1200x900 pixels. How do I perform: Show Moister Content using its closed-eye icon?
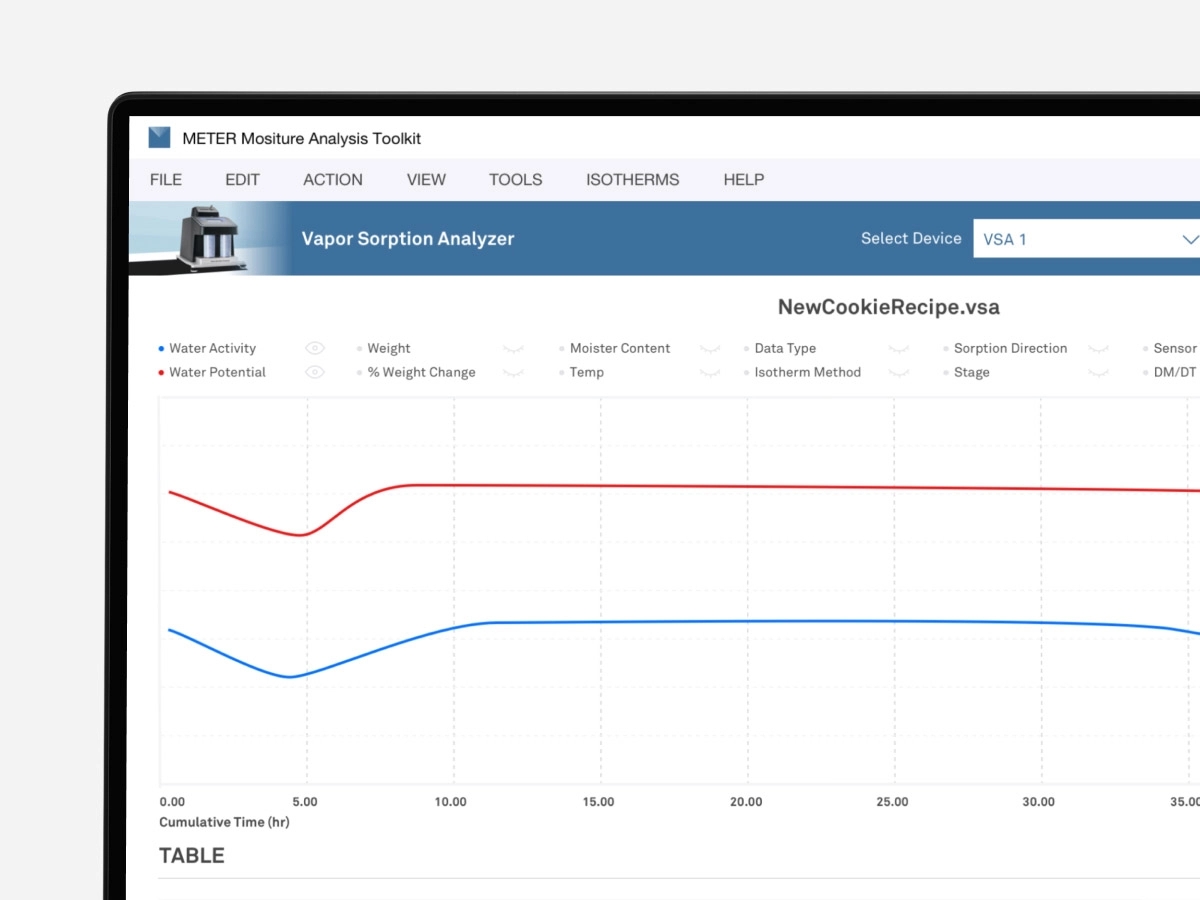point(710,349)
